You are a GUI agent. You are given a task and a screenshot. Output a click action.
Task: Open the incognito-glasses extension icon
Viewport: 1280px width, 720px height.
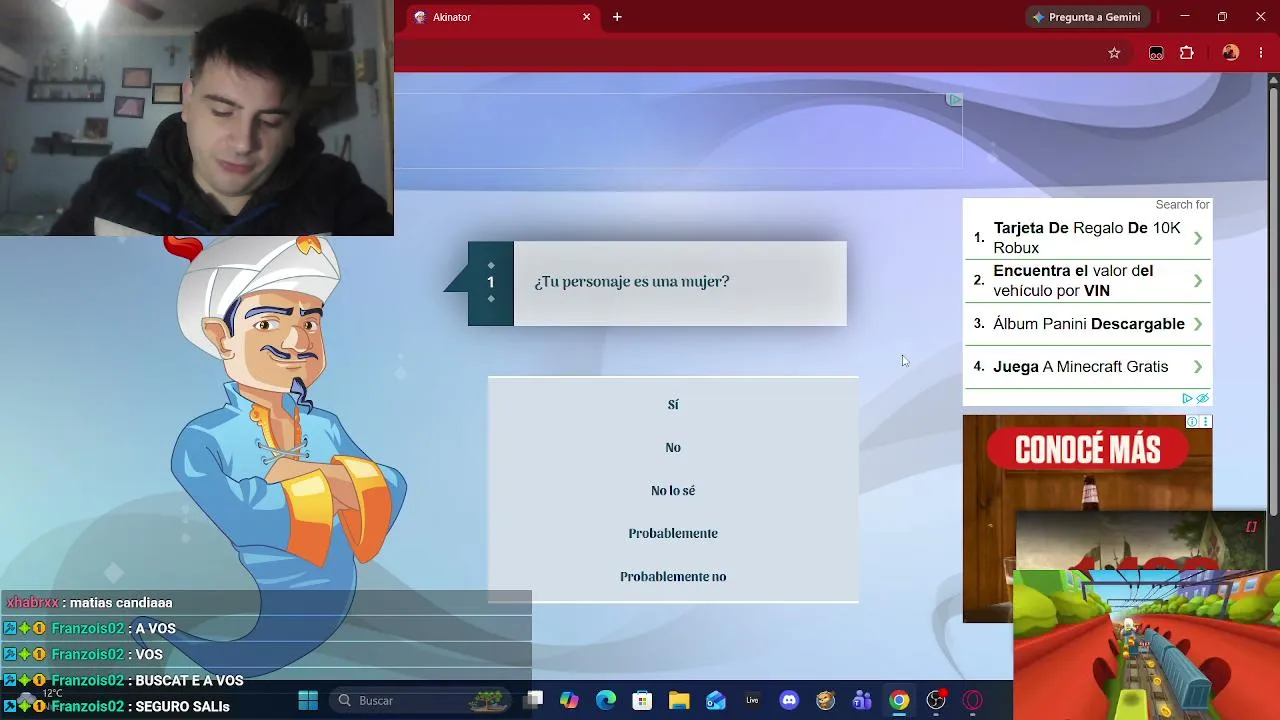pos(1156,53)
